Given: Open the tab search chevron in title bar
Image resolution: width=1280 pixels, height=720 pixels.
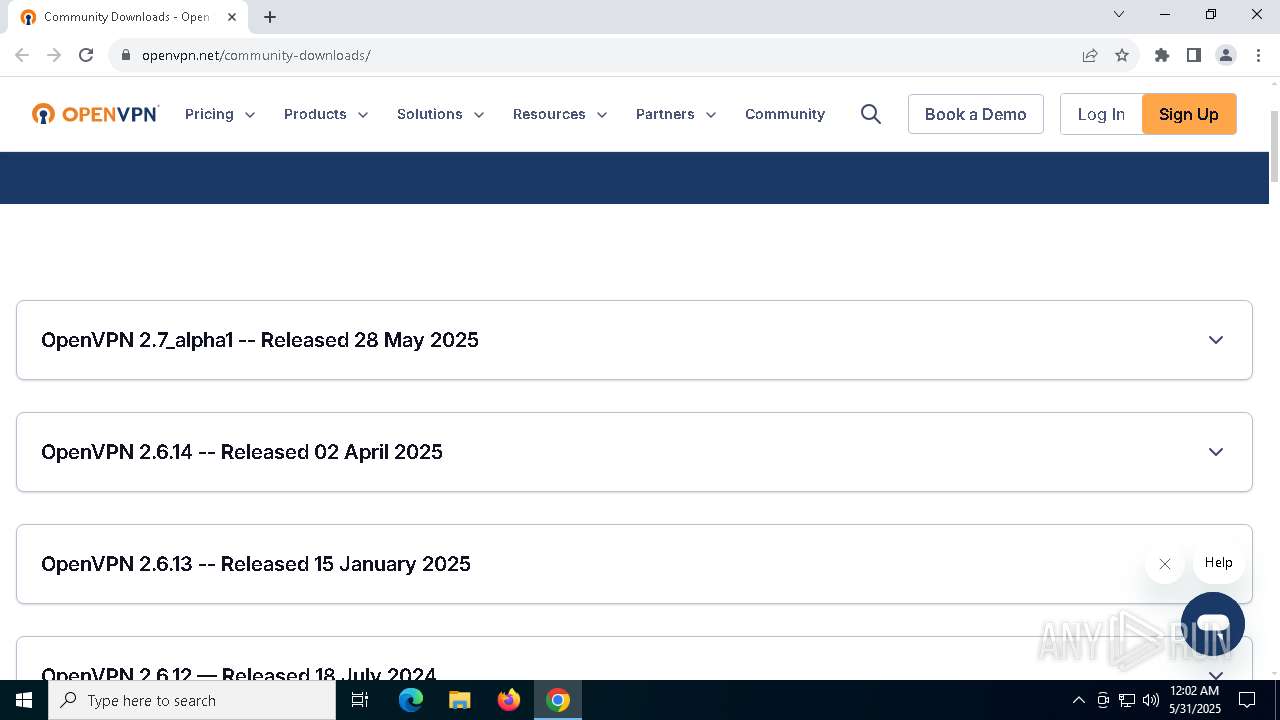Looking at the screenshot, I should click(1119, 14).
